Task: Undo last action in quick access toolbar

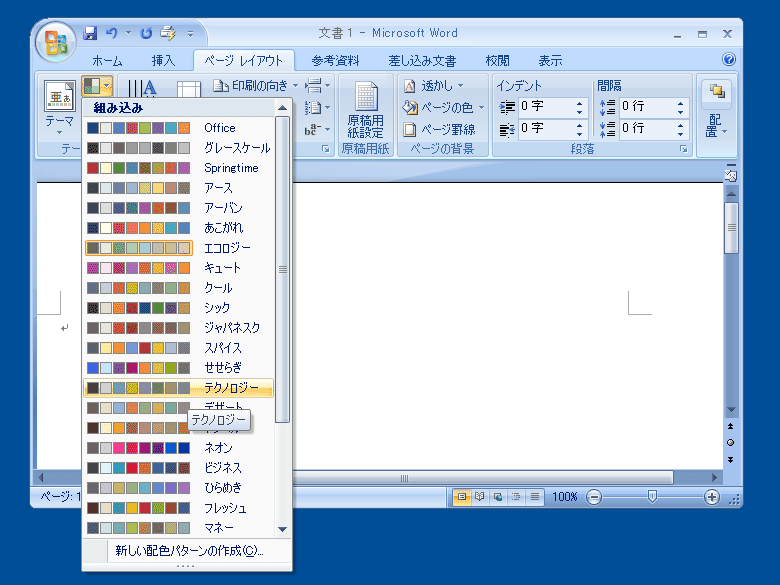Action: [112, 33]
